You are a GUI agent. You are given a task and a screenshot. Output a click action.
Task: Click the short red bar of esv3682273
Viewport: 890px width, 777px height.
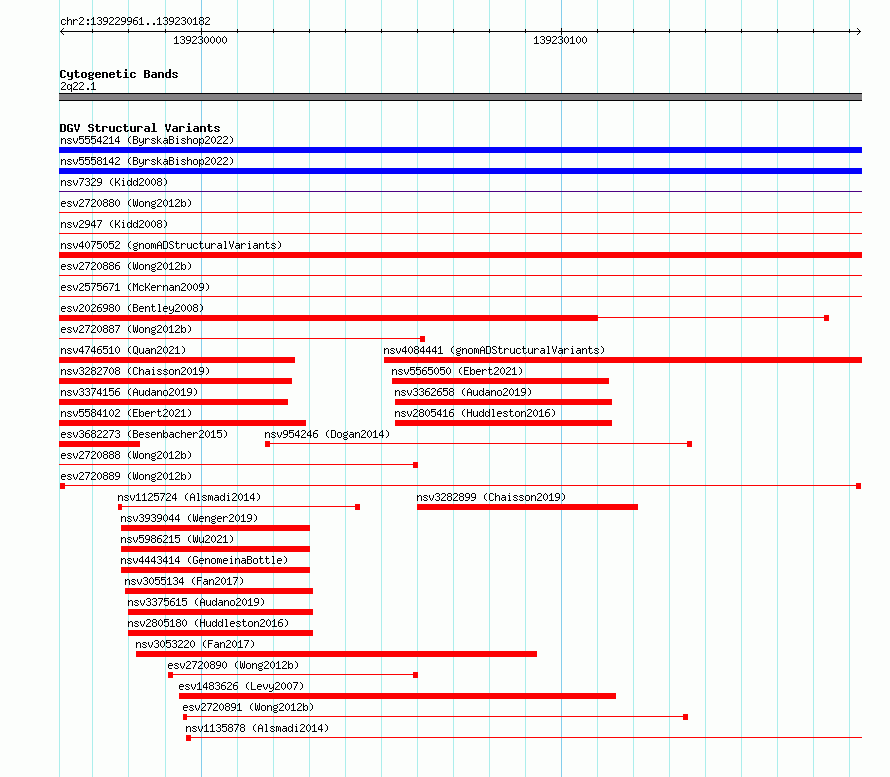[99, 444]
